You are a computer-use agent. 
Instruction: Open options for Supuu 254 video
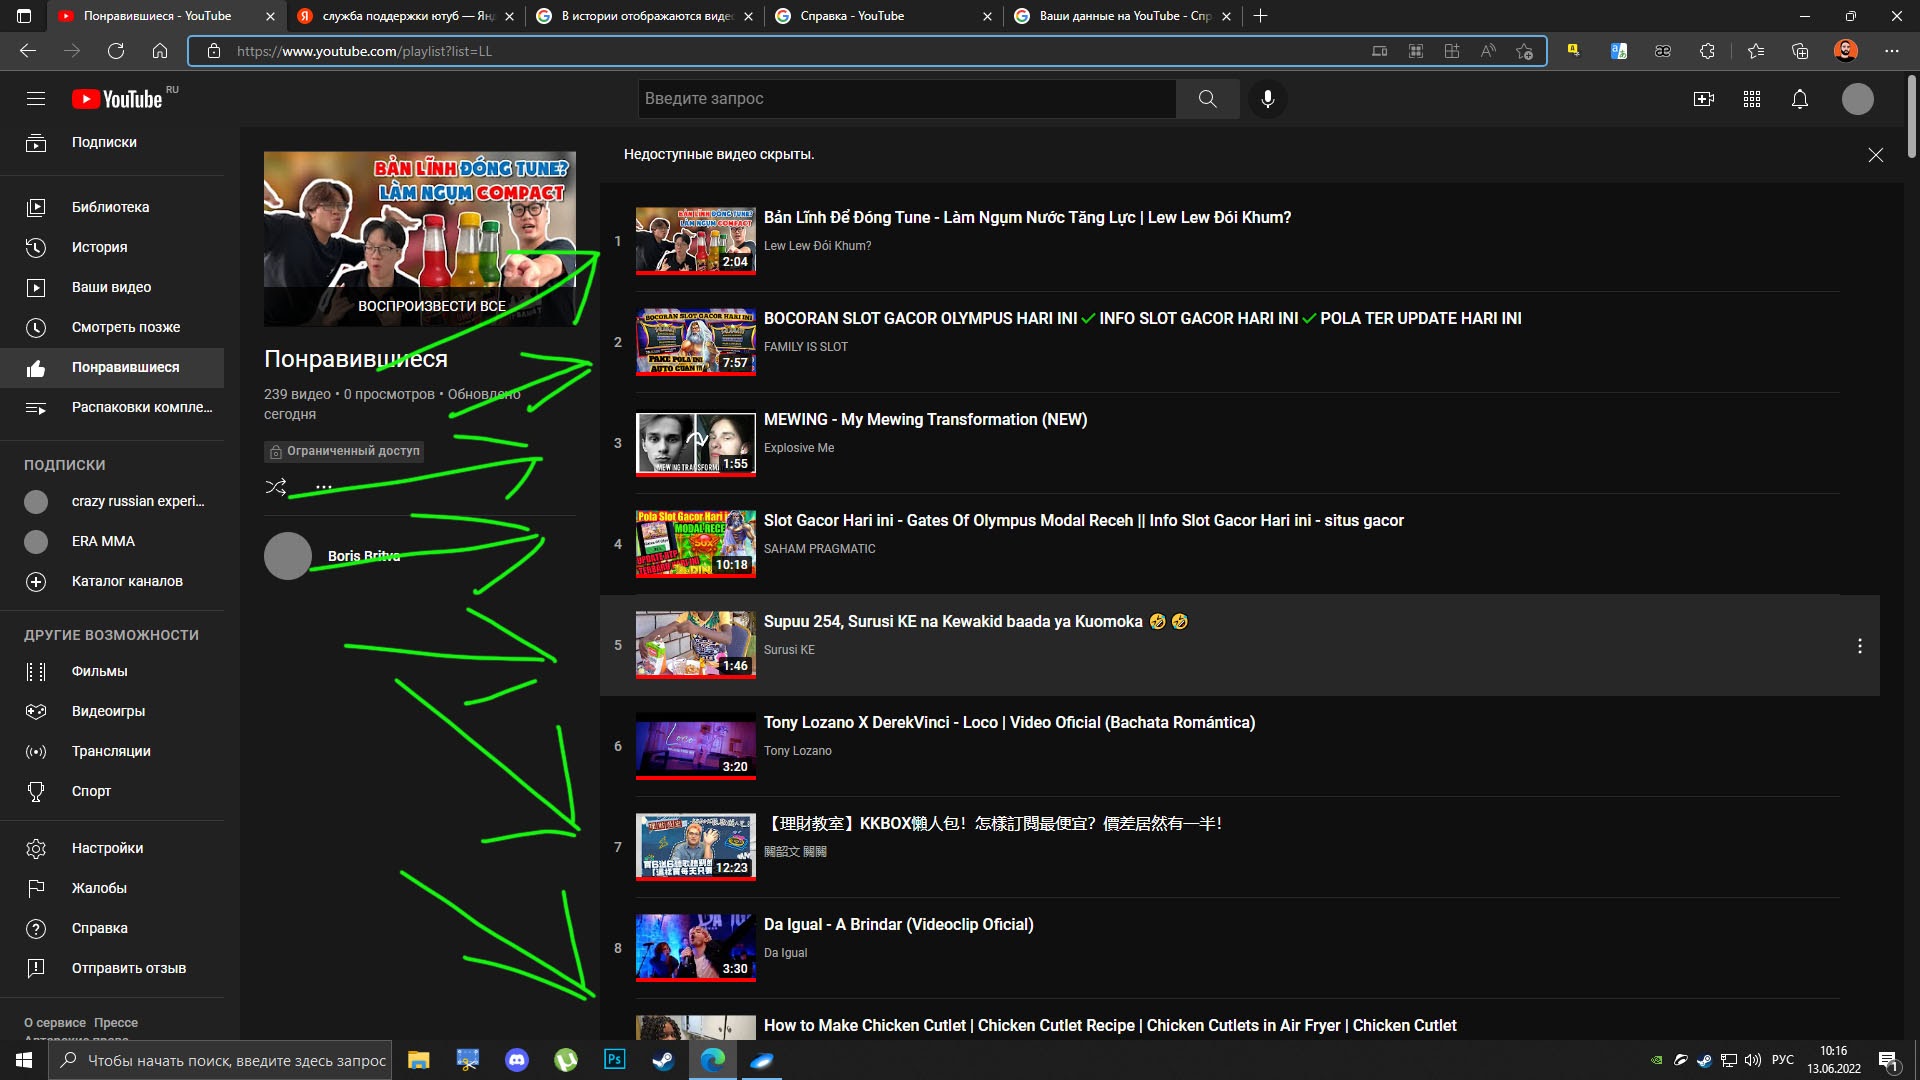(x=1860, y=646)
